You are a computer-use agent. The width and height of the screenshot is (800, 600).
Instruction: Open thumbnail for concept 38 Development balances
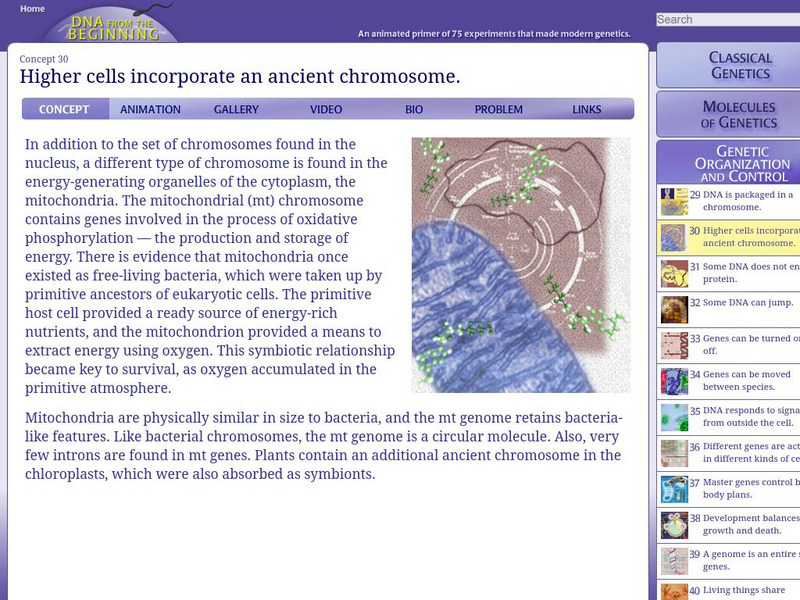[674, 526]
